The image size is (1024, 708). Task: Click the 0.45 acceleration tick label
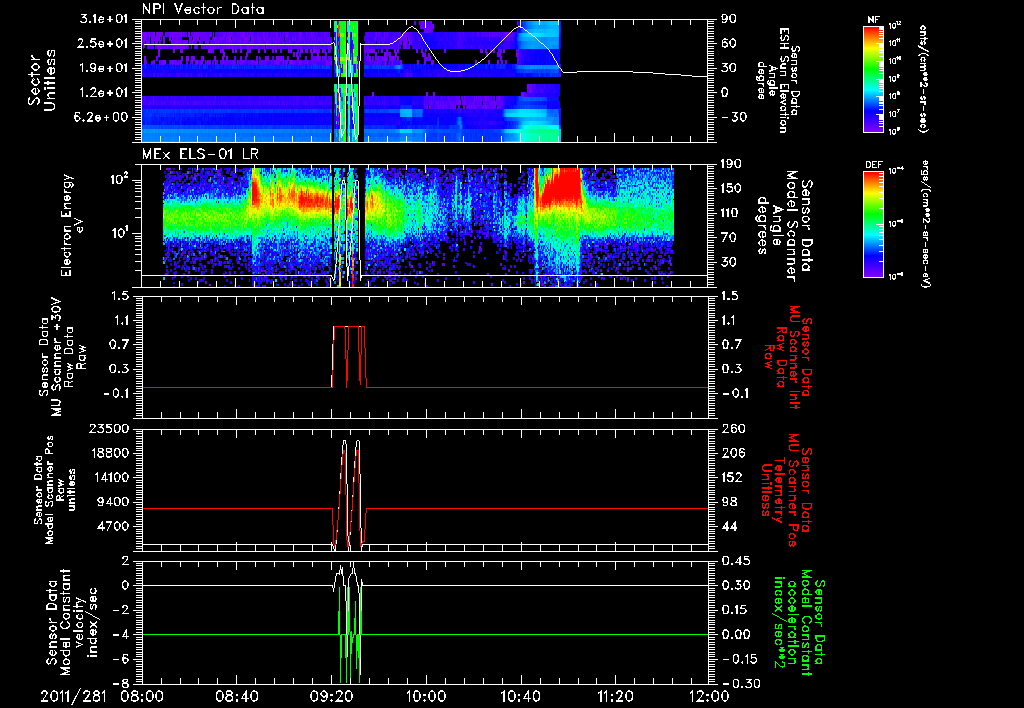735,561
